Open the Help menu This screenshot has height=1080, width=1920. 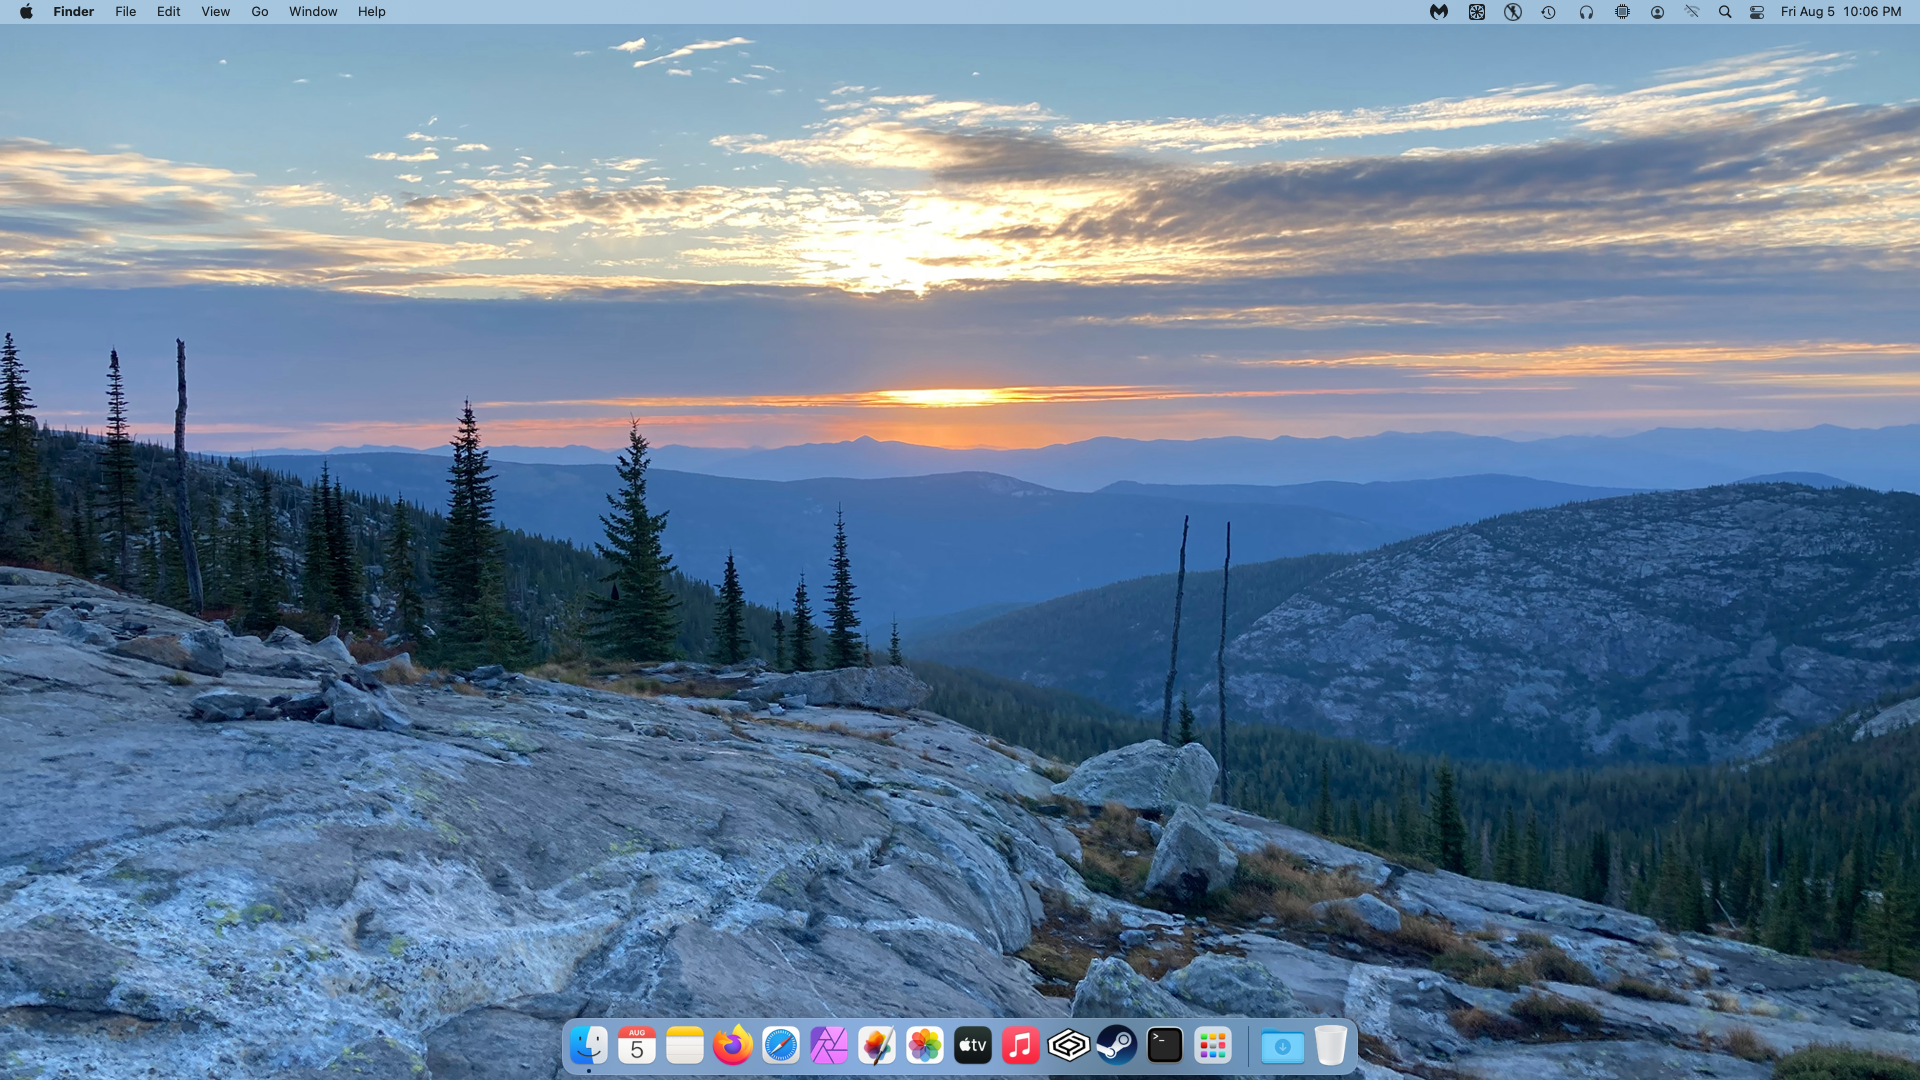click(x=372, y=12)
